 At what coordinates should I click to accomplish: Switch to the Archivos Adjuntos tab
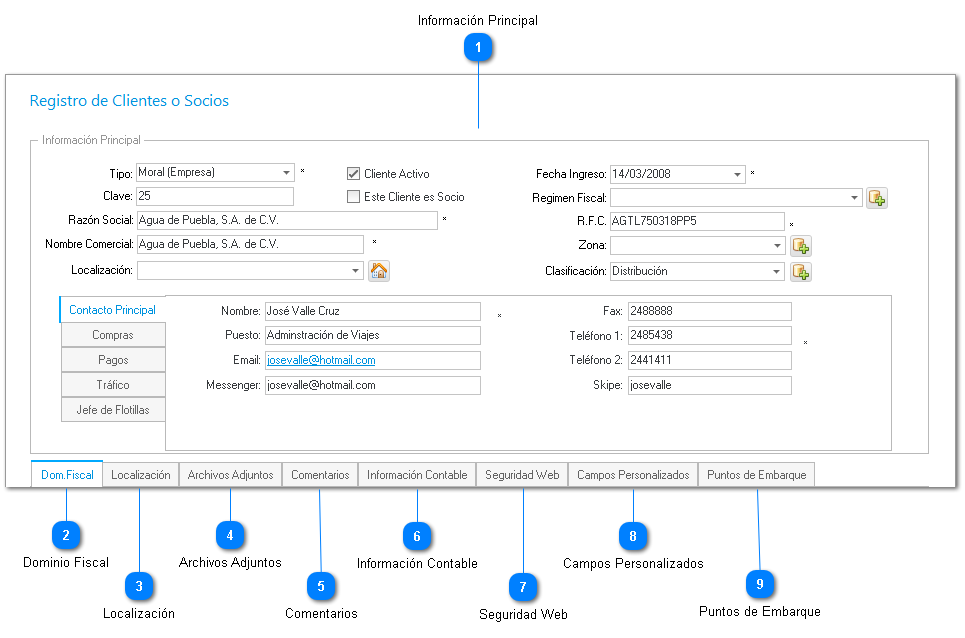230,475
